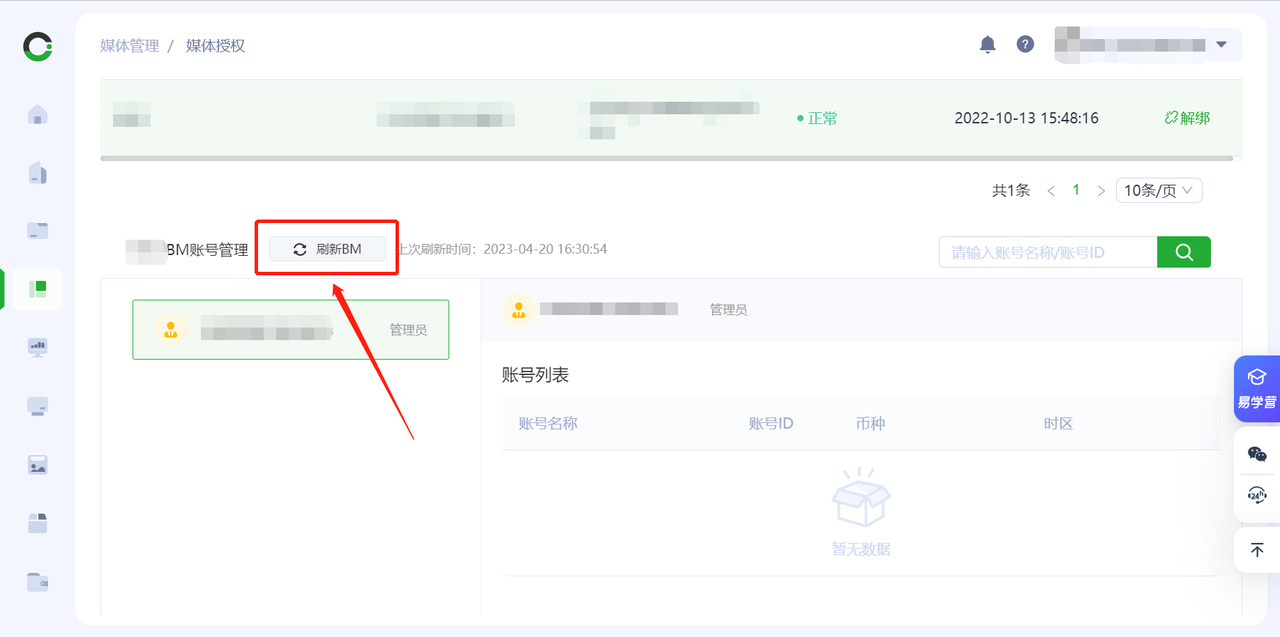Image resolution: width=1280 pixels, height=637 pixels.
Task: Open the WeChat contact icon
Action: tap(1257, 454)
